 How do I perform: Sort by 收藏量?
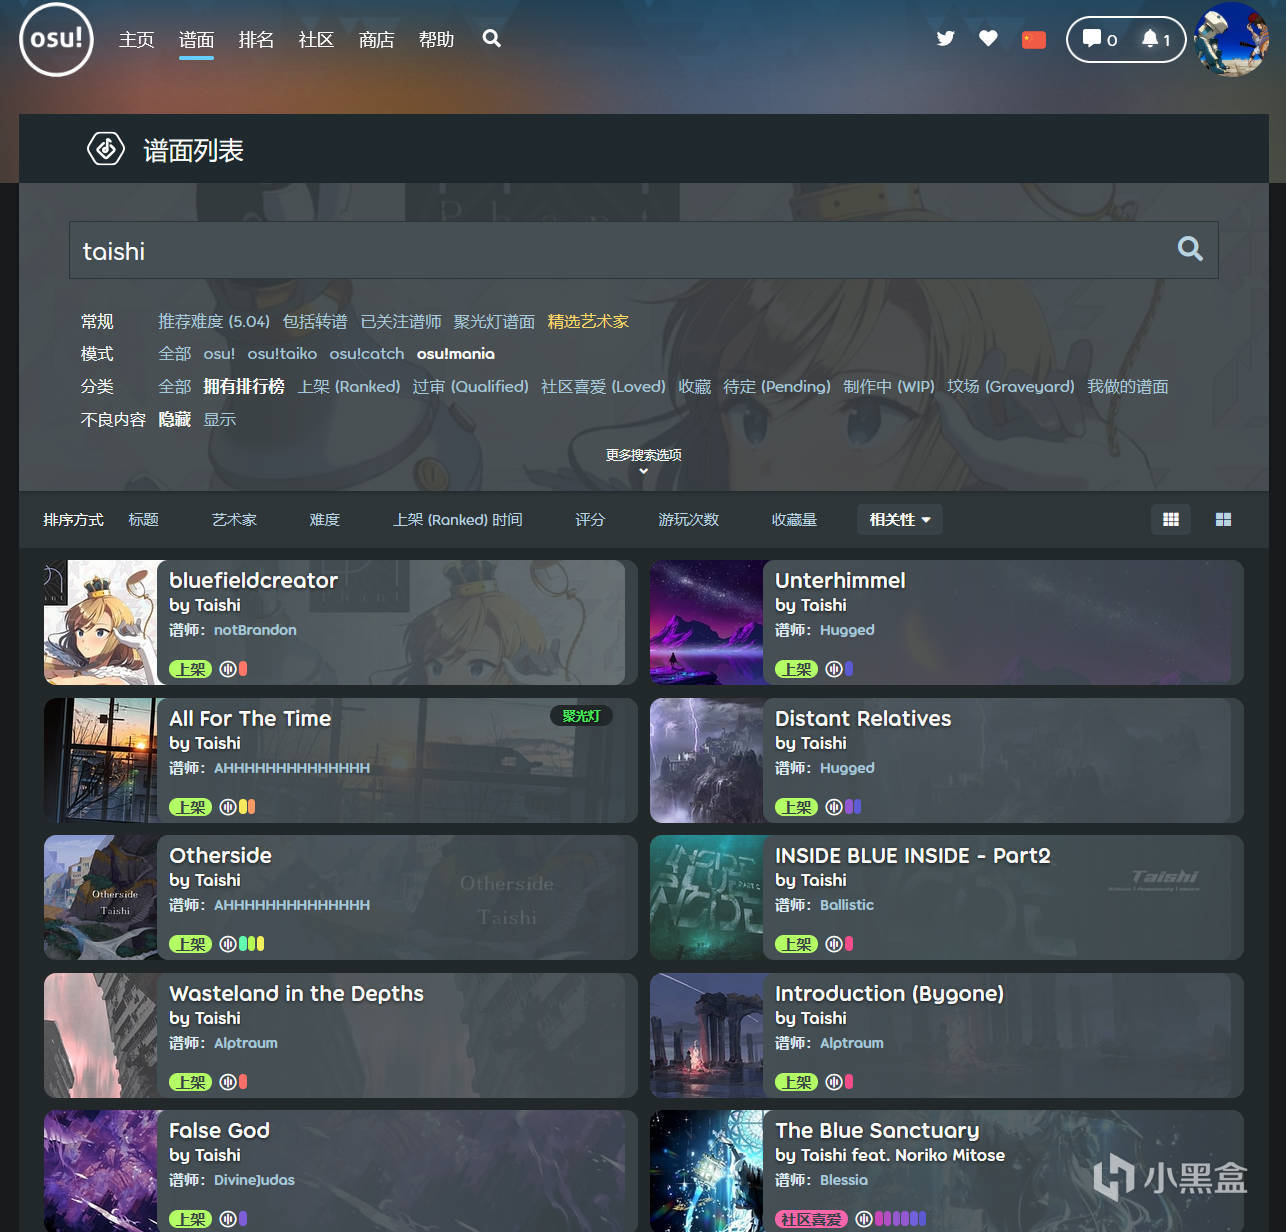pyautogui.click(x=794, y=519)
